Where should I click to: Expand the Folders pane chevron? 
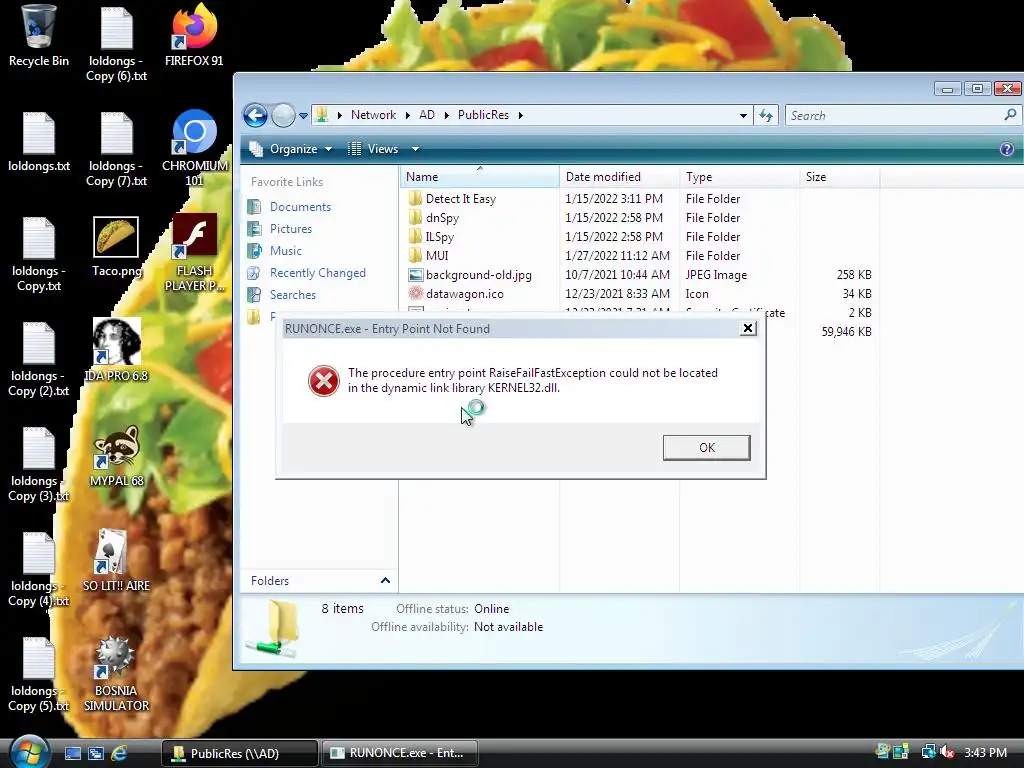[385, 581]
